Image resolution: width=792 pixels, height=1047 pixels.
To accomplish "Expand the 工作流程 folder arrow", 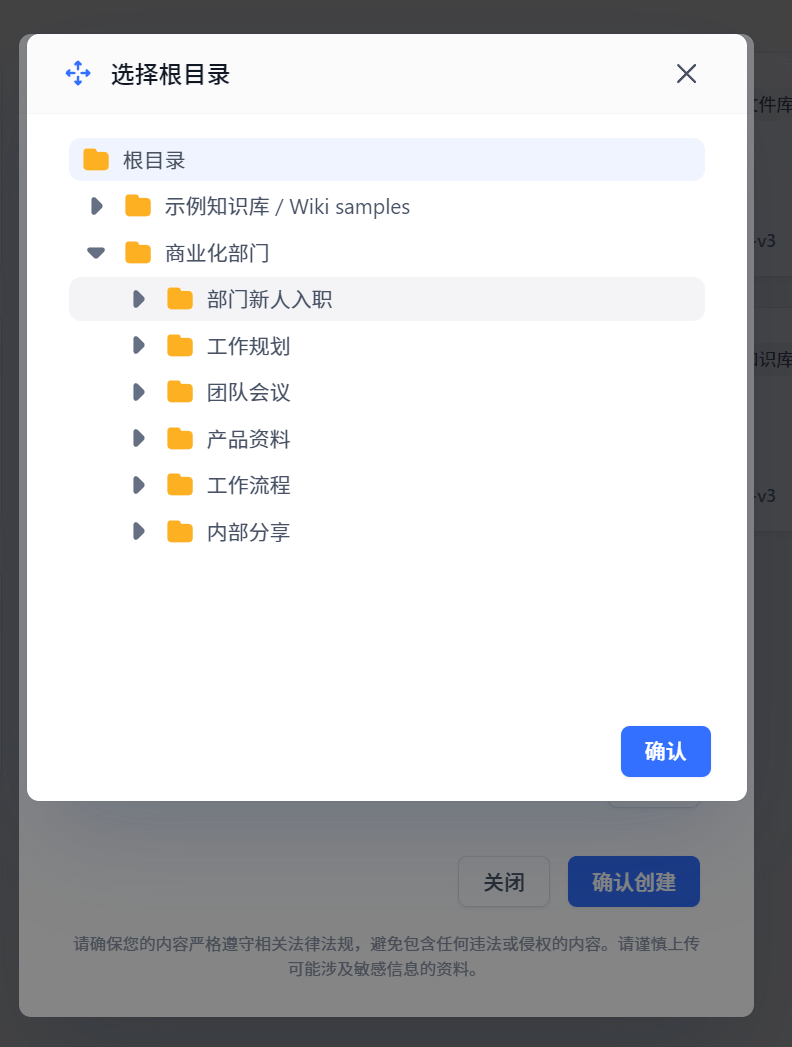I will click(x=138, y=485).
